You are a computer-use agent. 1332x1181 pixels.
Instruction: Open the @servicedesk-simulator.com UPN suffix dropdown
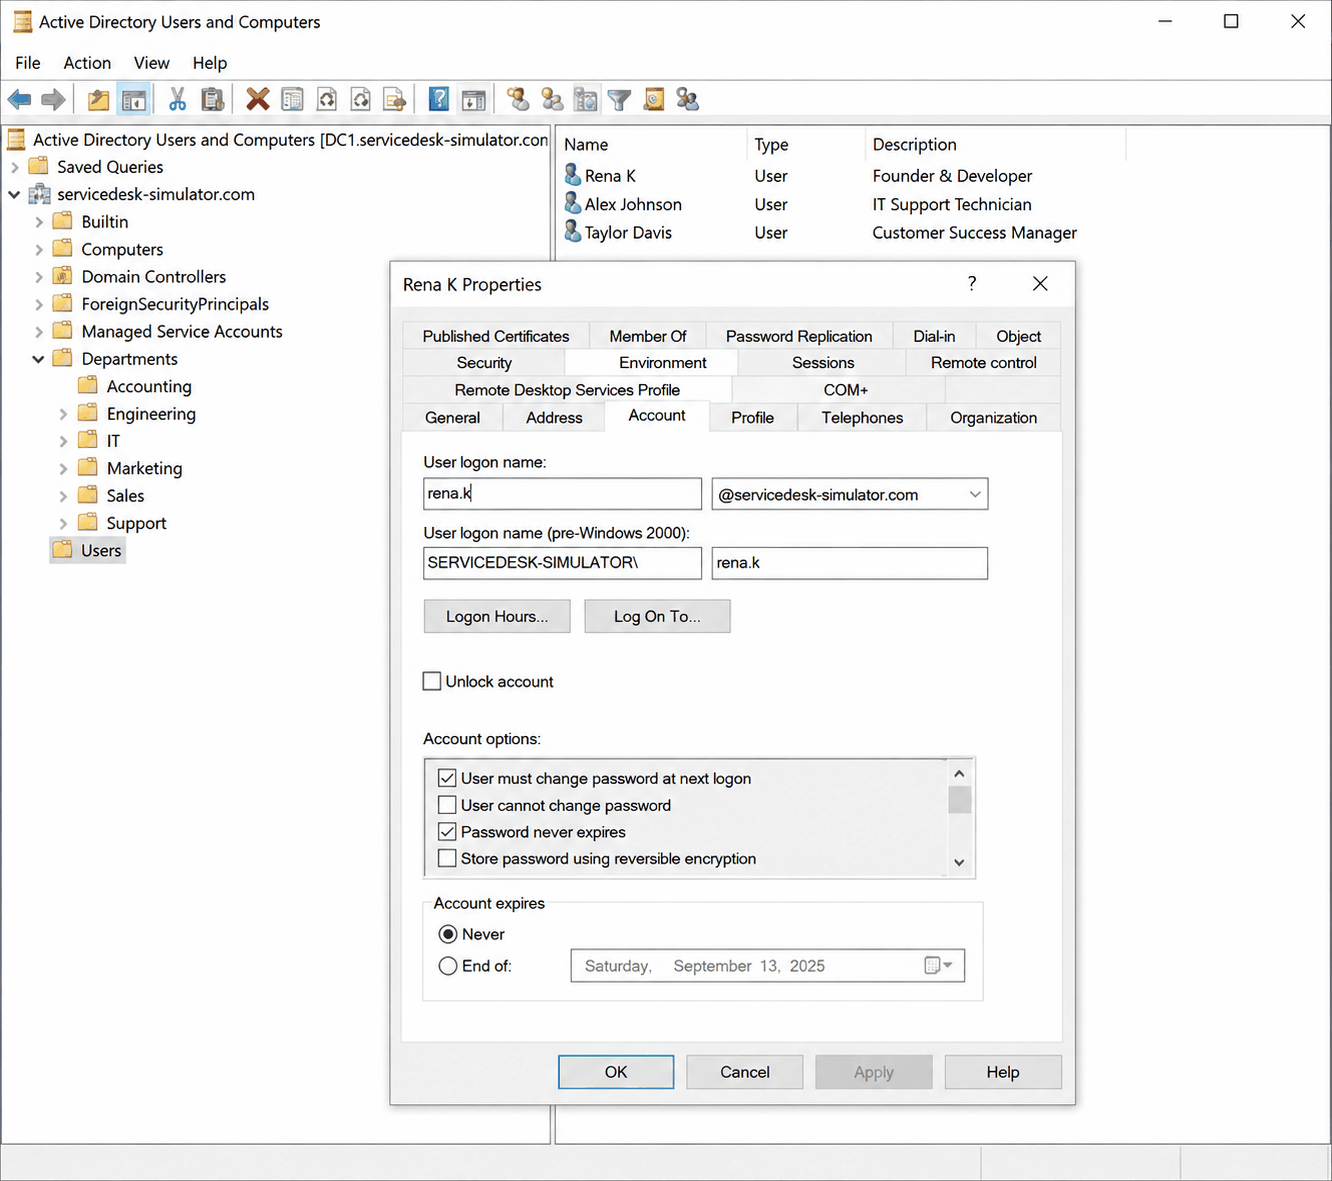pyautogui.click(x=974, y=494)
